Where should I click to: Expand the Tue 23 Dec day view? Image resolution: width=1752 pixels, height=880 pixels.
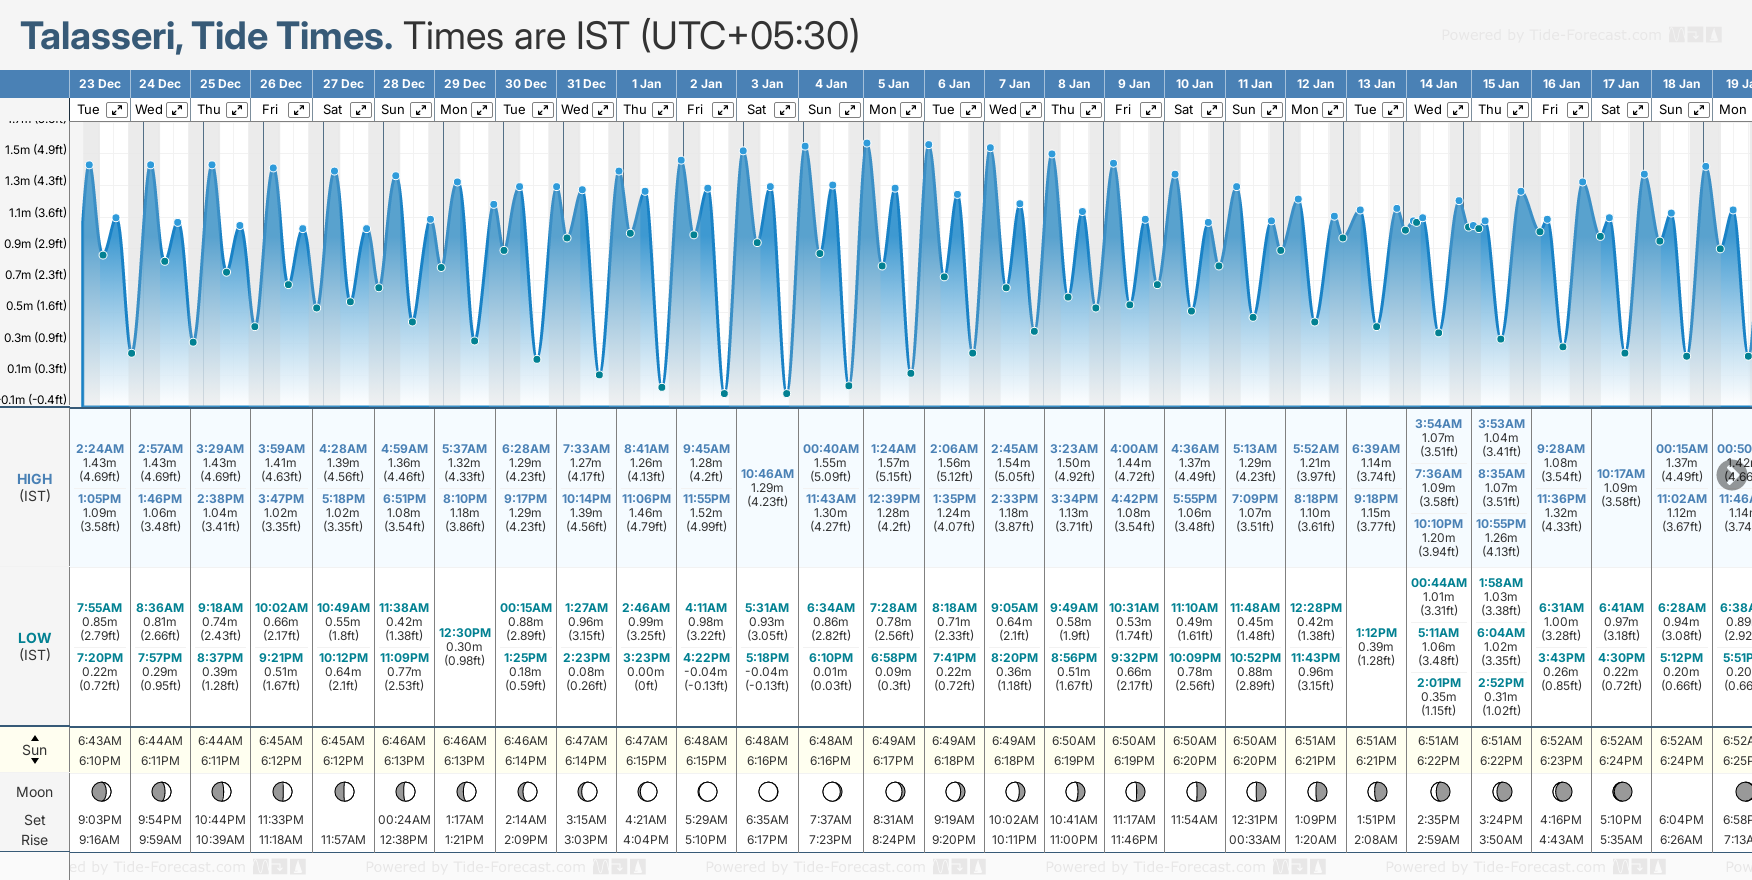117,110
